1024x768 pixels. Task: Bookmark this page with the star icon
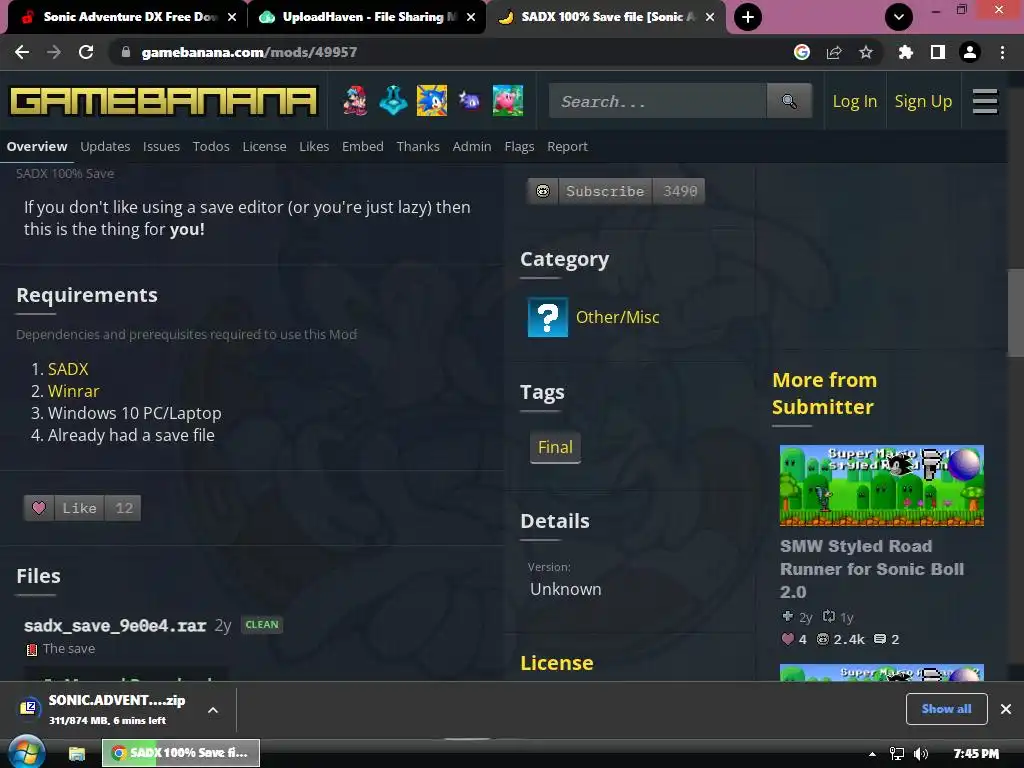tap(865, 52)
